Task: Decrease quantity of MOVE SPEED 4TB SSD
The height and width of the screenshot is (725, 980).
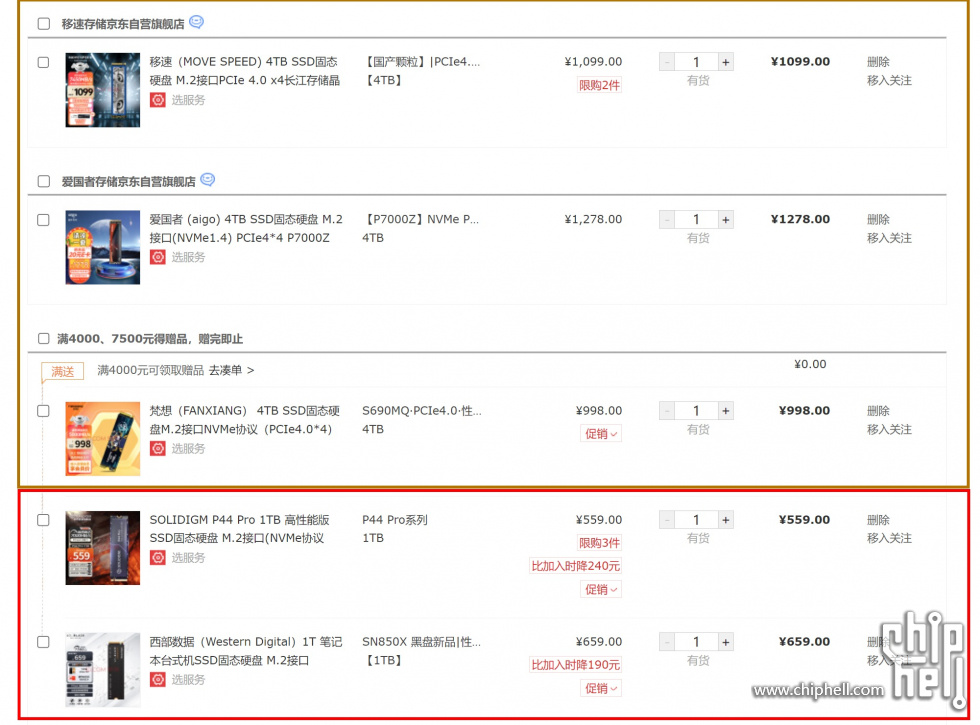Action: coord(667,62)
